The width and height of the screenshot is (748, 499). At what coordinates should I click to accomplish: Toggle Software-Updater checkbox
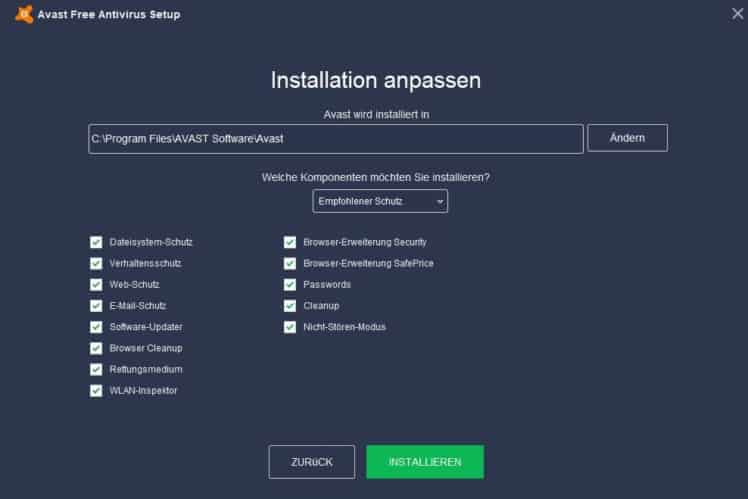pyautogui.click(x=96, y=327)
